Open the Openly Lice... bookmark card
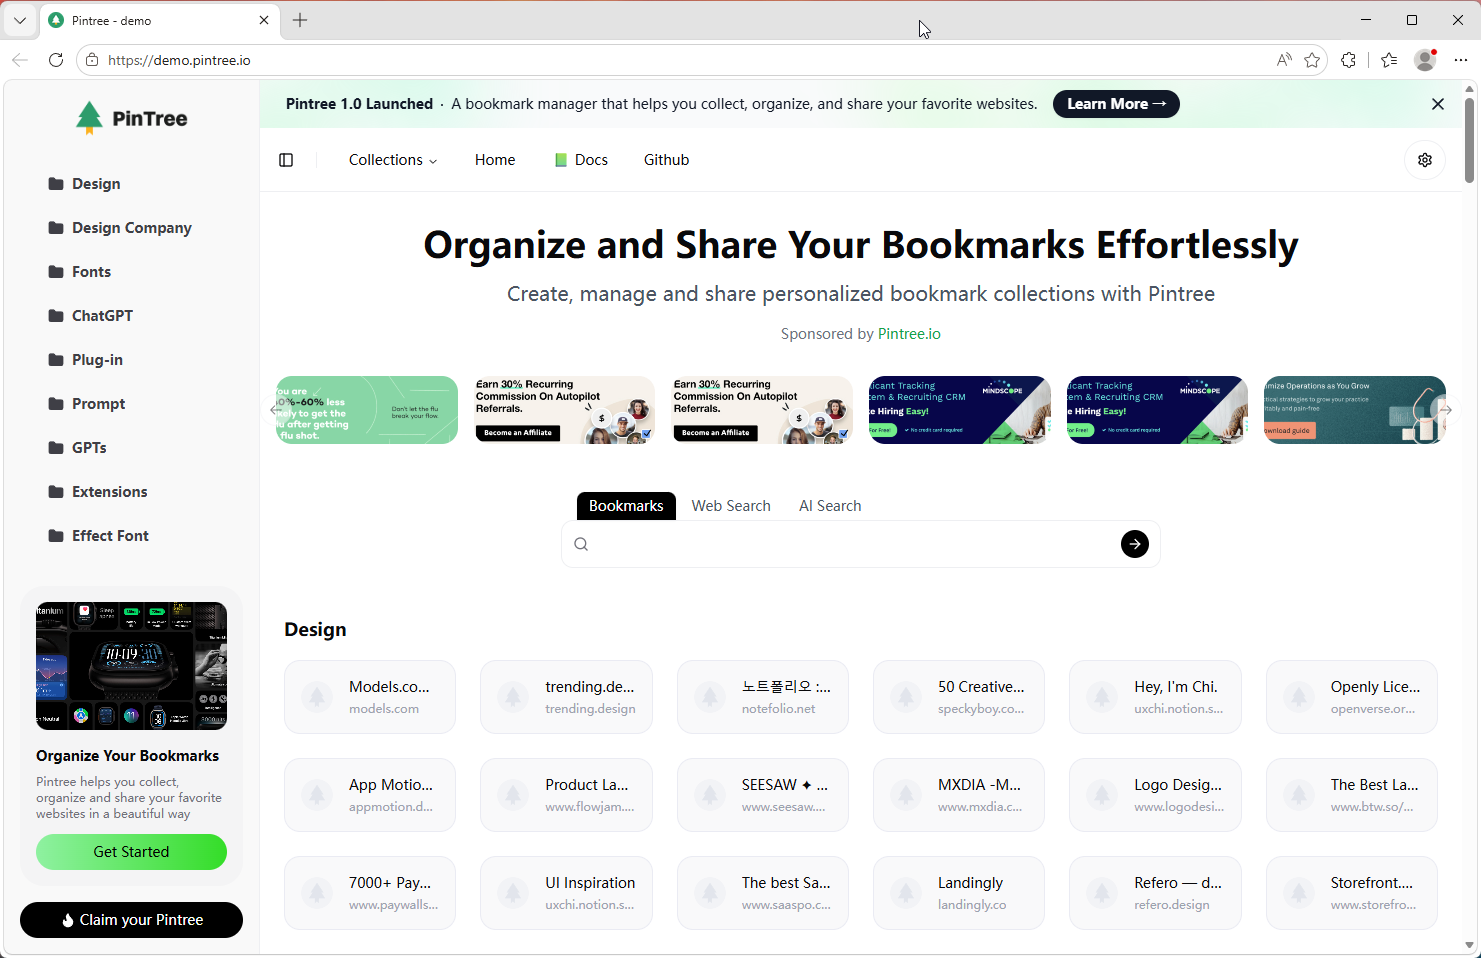Screen dimensions: 1481x958 pos(1352,697)
